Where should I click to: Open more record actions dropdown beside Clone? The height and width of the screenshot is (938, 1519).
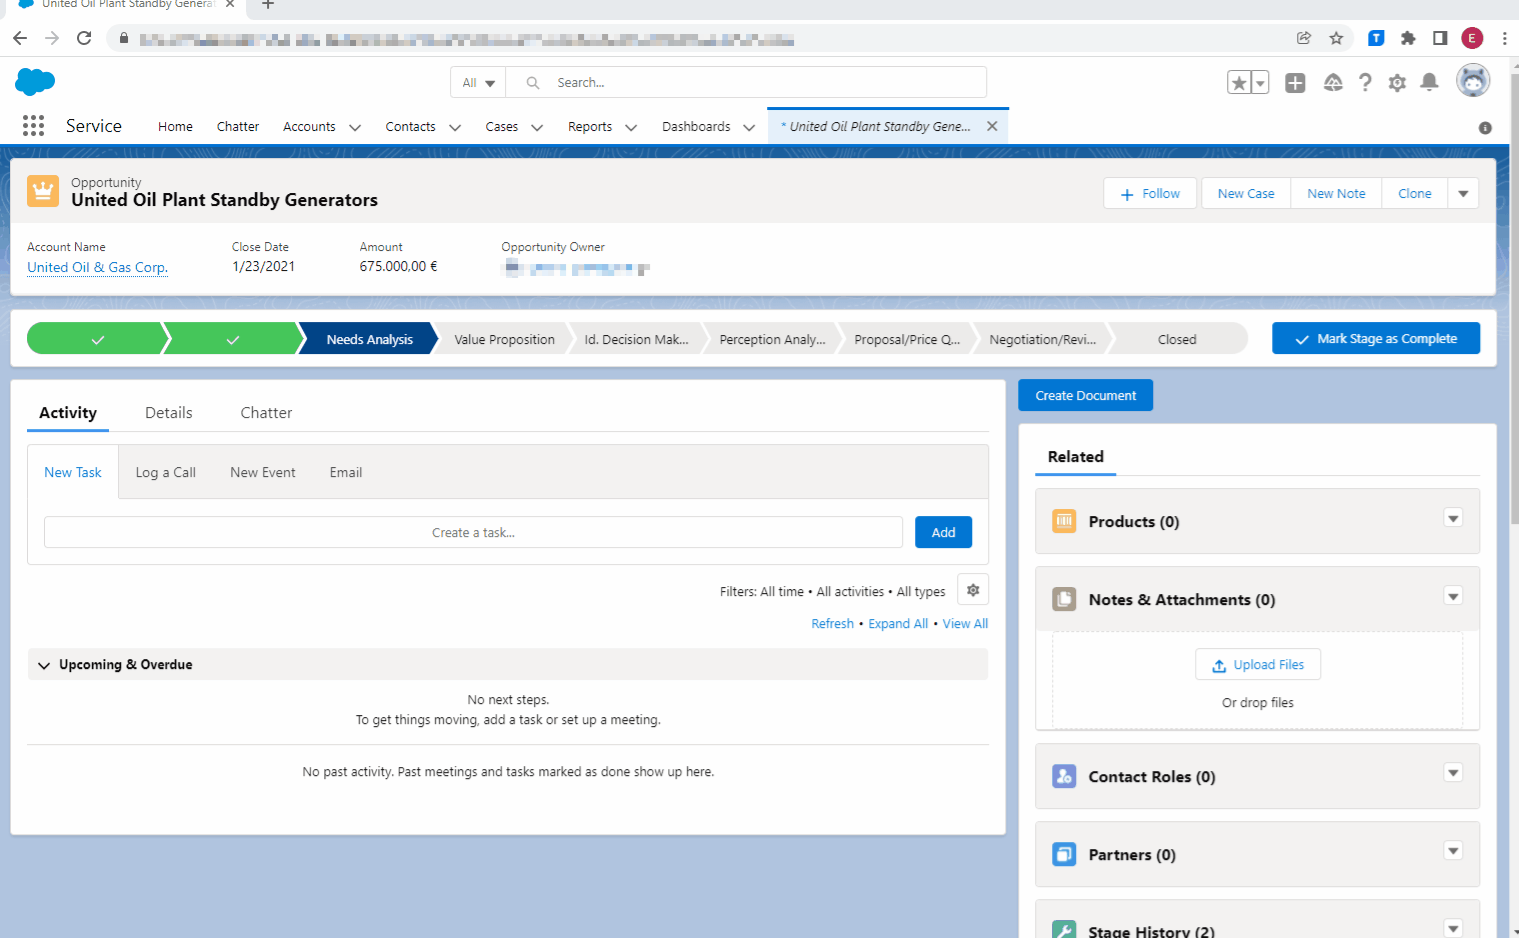pyautogui.click(x=1463, y=194)
